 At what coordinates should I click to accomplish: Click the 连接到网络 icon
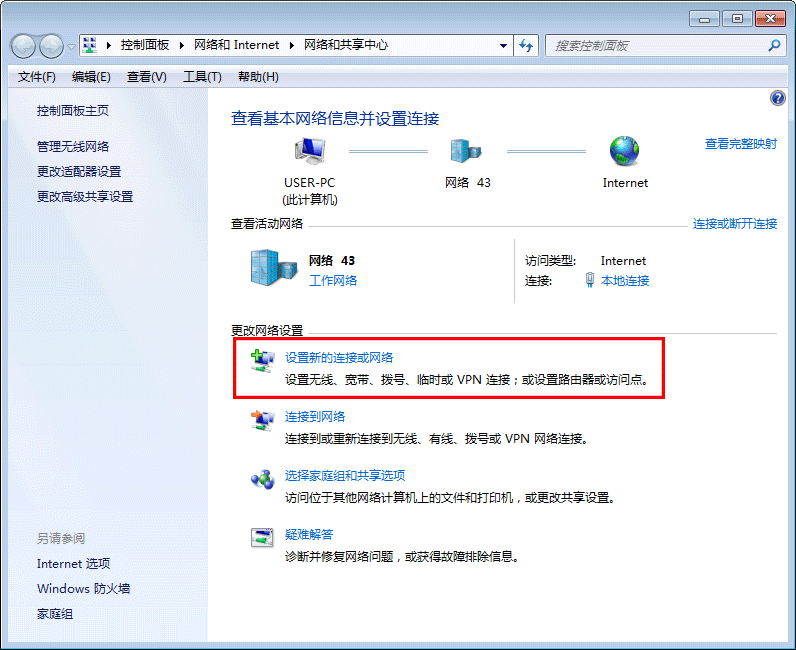tap(262, 420)
